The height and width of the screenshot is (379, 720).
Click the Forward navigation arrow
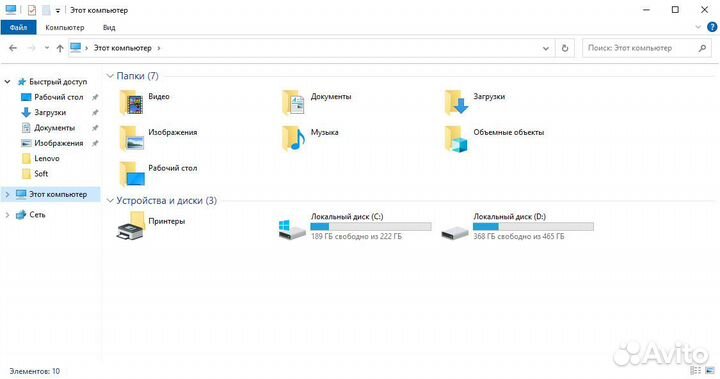pyautogui.click(x=31, y=48)
